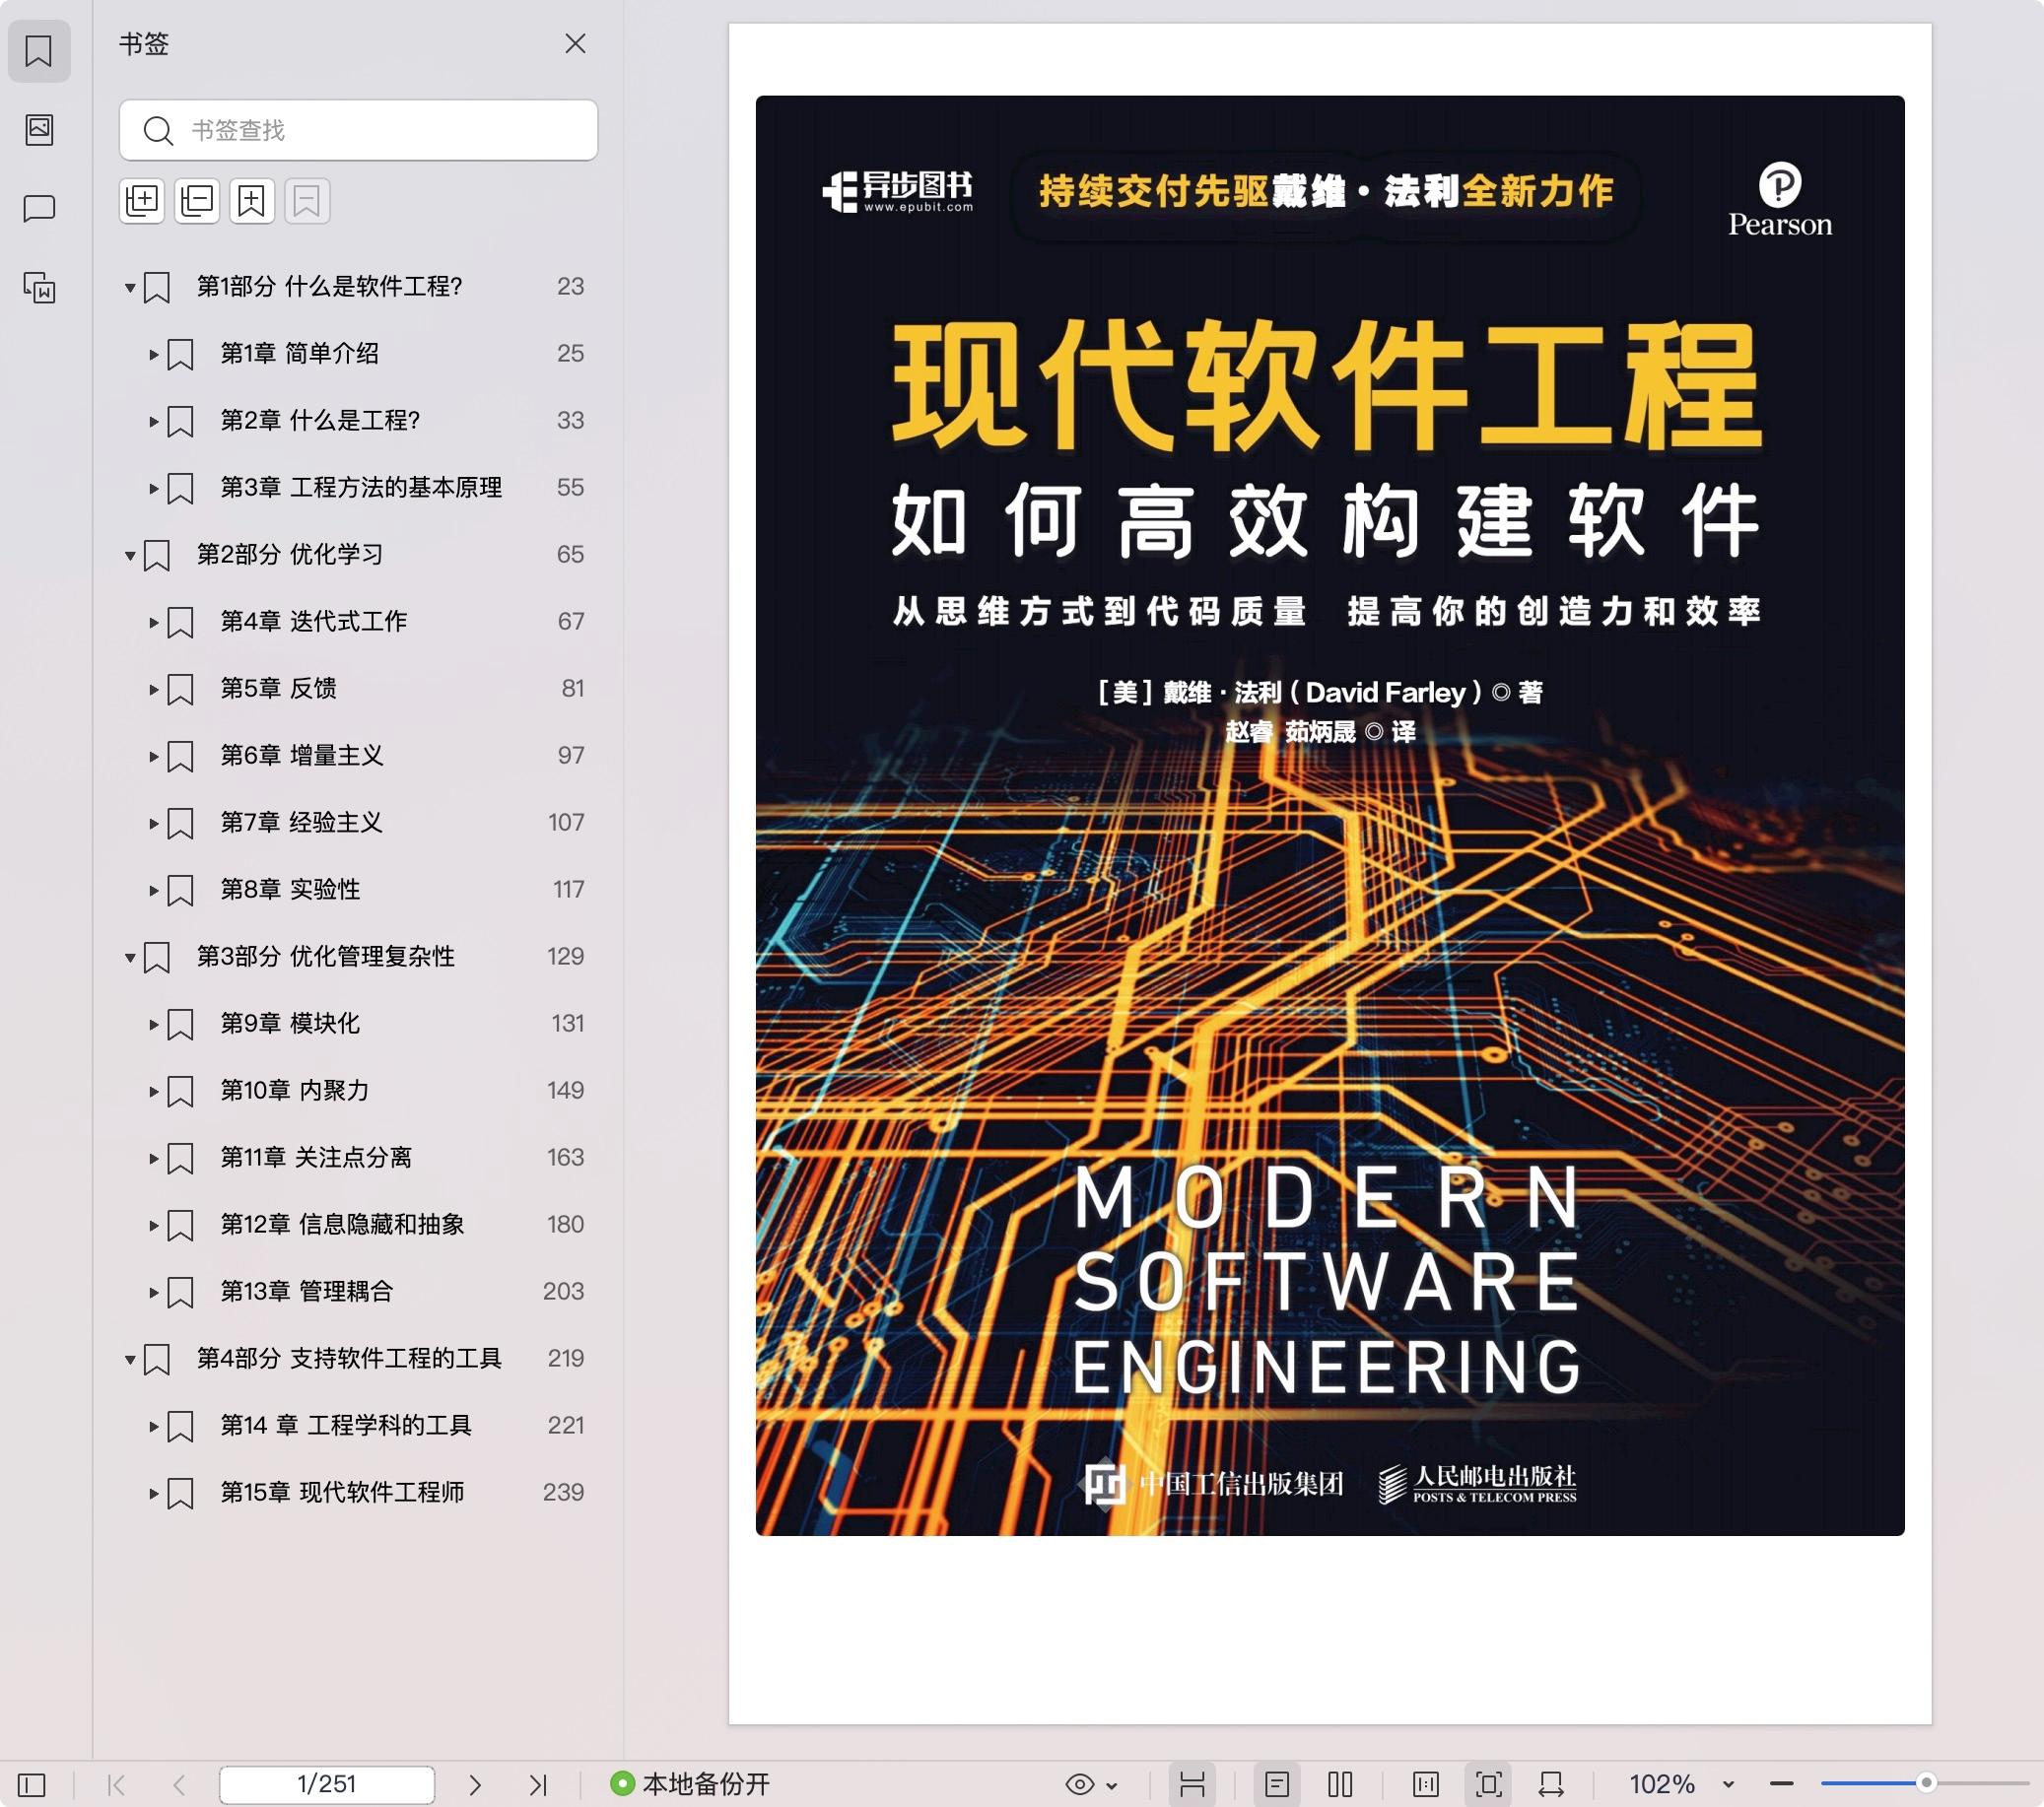Zoom out with the minus button

(1781, 1784)
